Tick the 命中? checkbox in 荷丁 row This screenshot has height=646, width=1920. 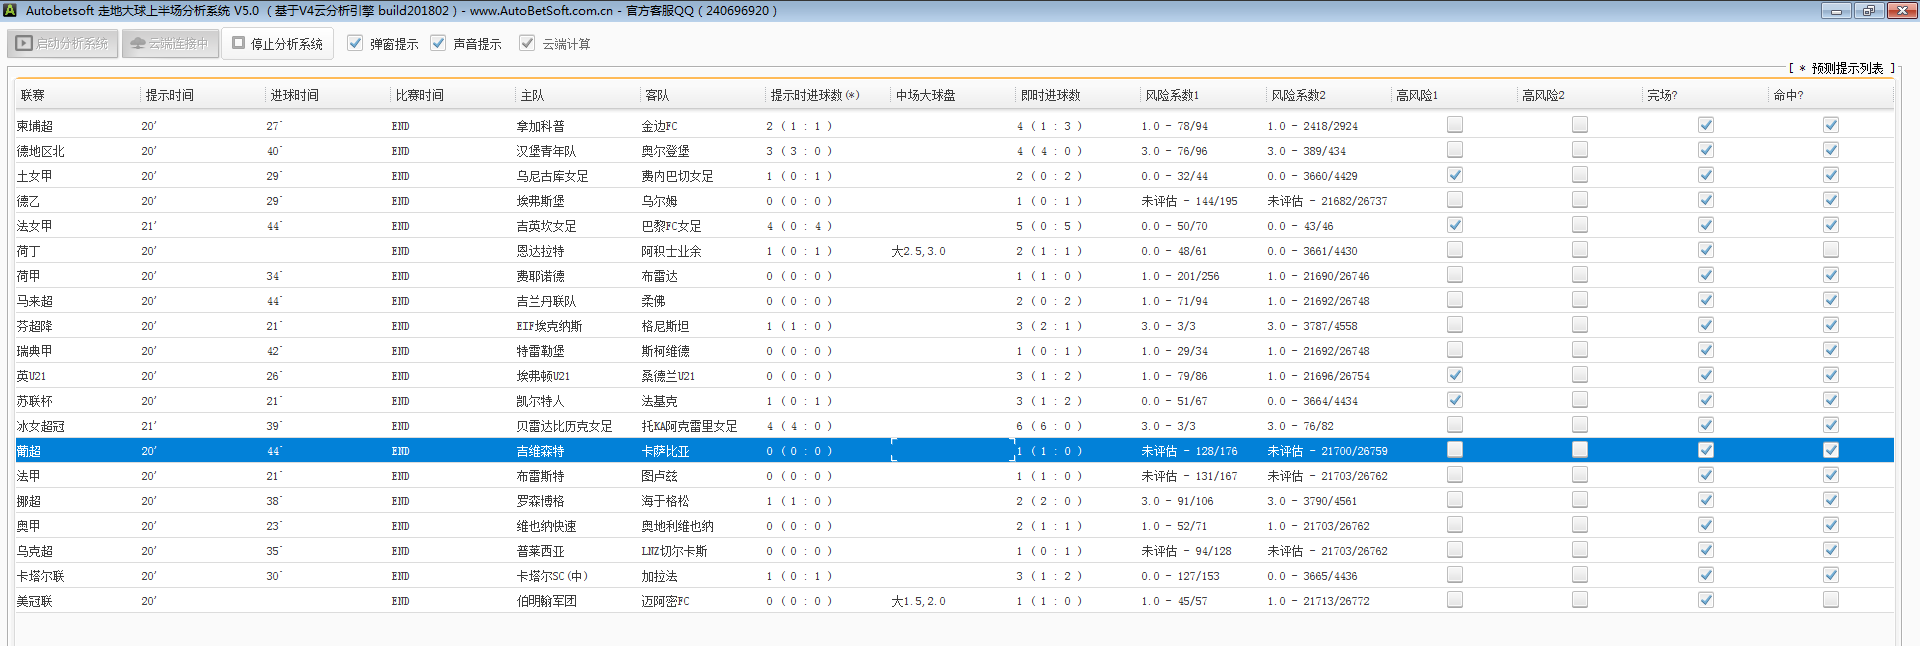tap(1831, 250)
